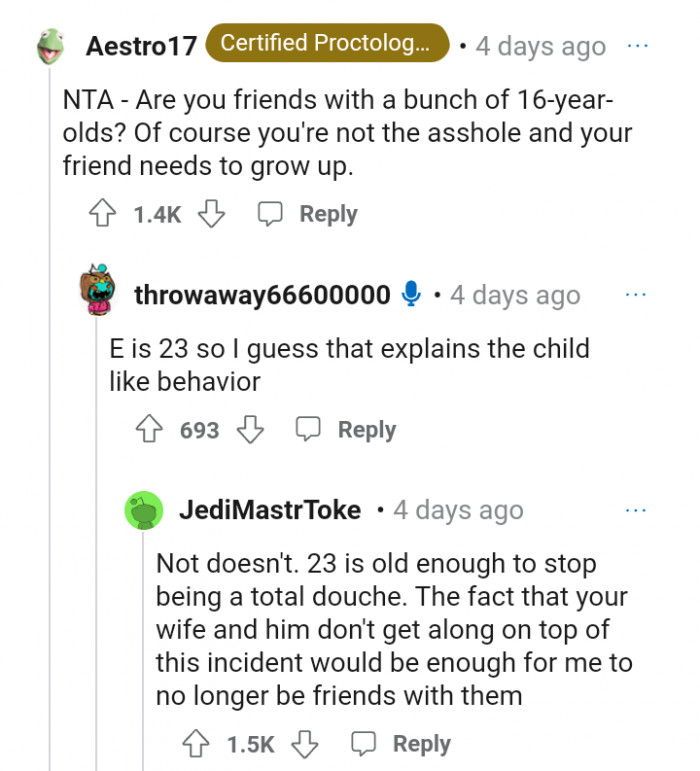Viewport: 700px width, 771px height.
Task: Upvote JediMastrToke's comment
Action: point(197,744)
